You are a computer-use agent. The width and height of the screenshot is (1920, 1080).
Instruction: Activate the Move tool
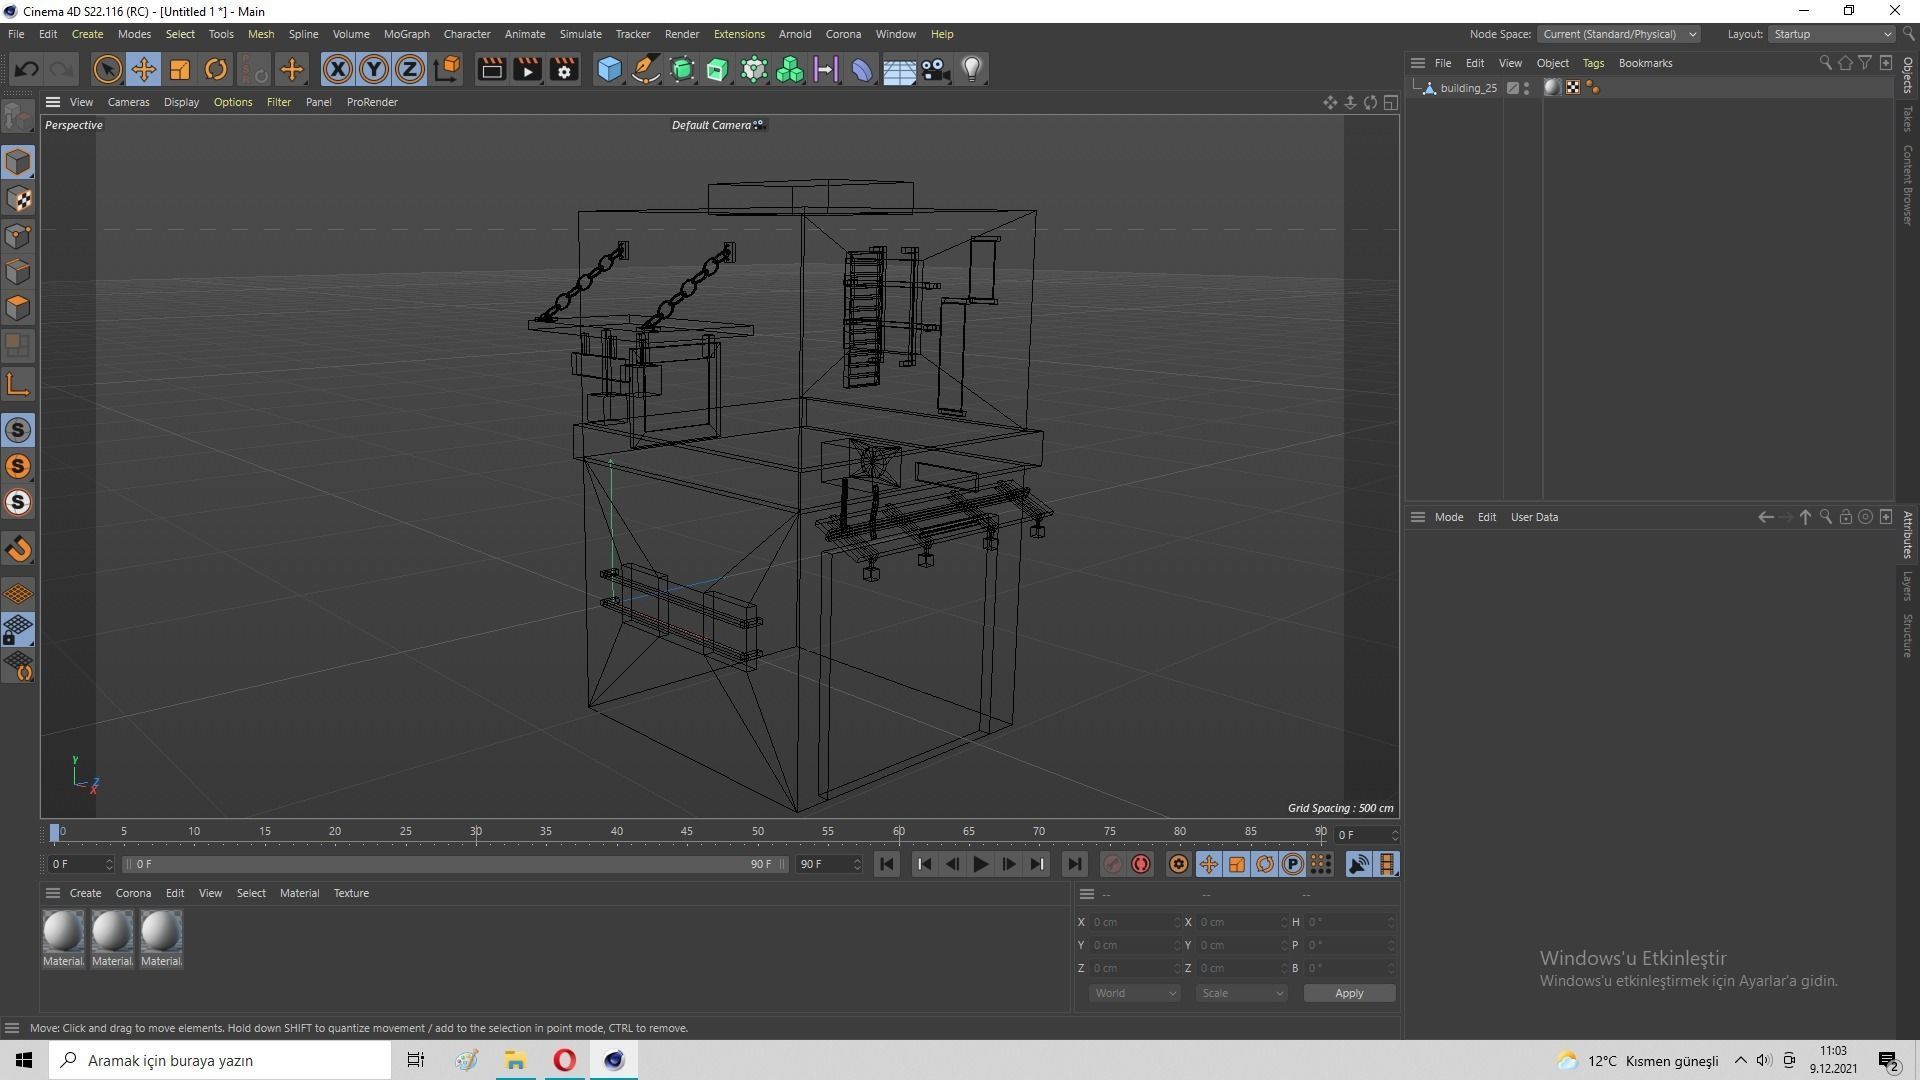click(x=143, y=69)
